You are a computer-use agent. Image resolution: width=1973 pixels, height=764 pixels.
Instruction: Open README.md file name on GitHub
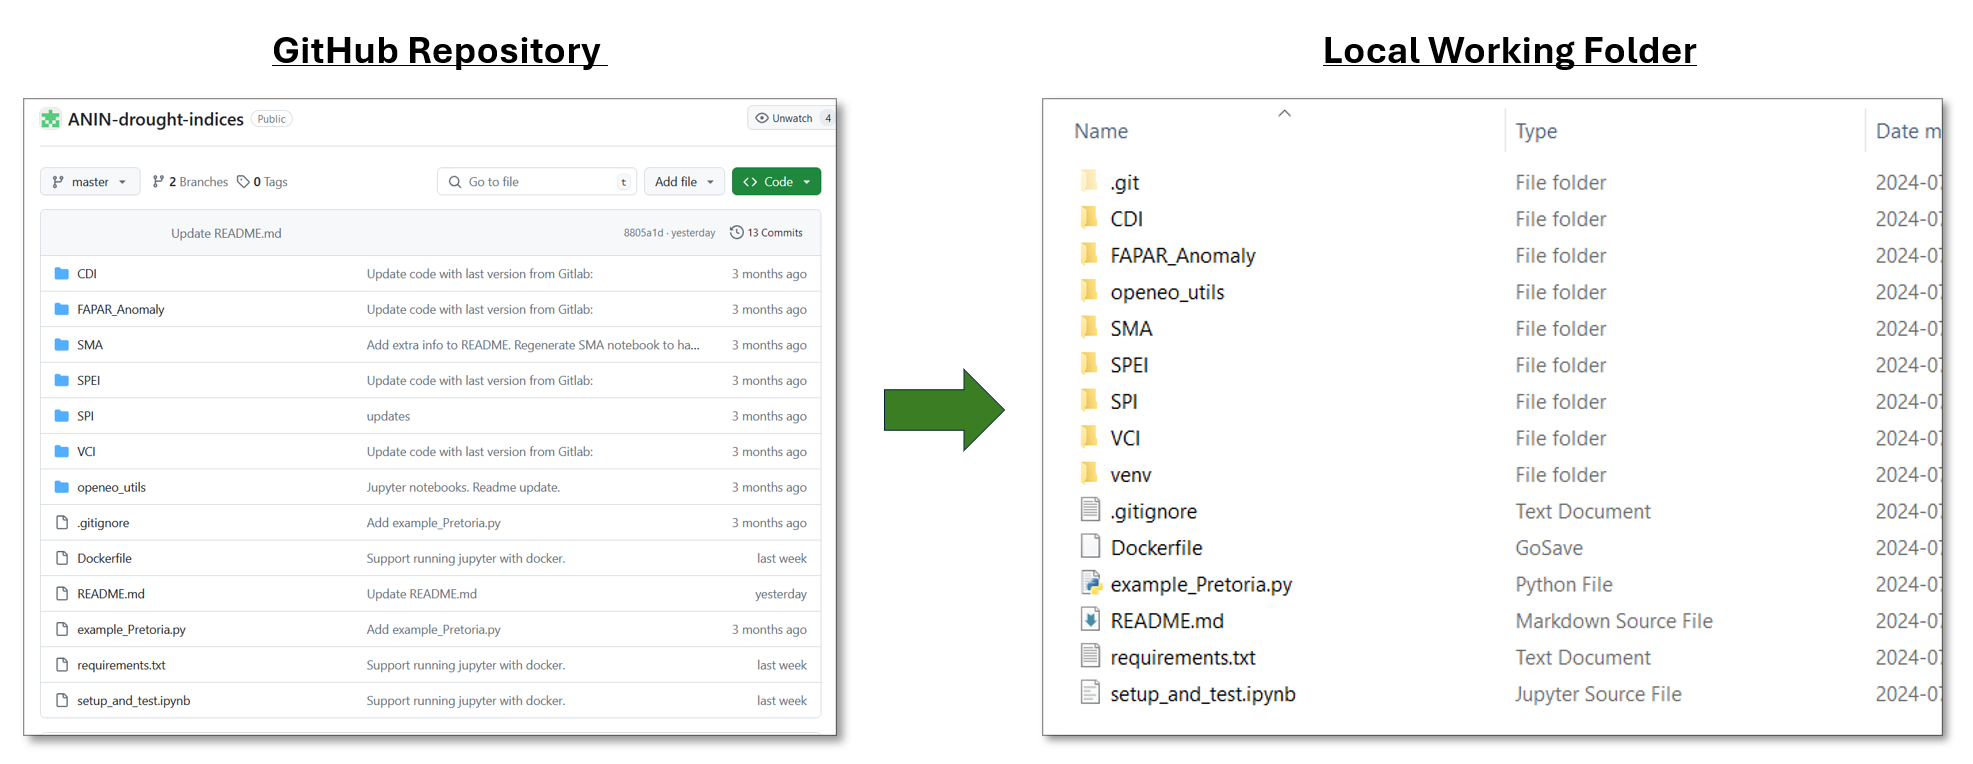click(111, 593)
